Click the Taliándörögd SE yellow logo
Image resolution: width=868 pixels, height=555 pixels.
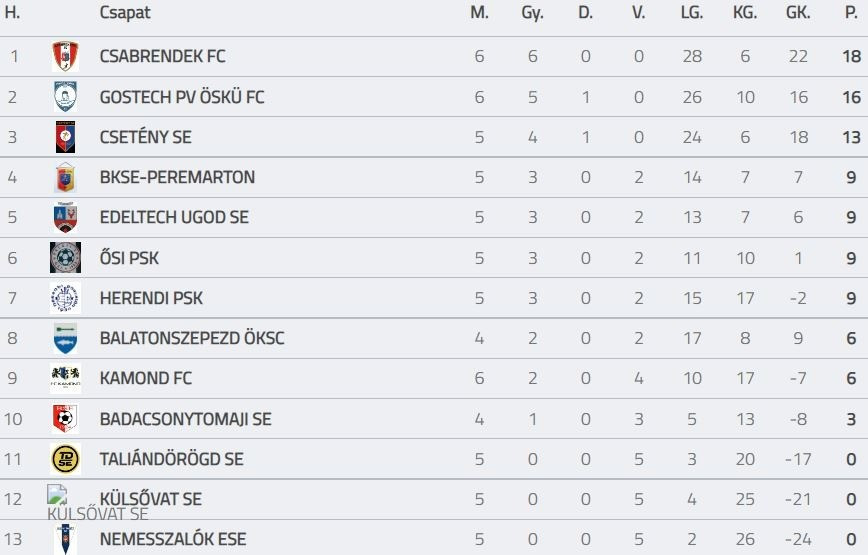(66, 459)
